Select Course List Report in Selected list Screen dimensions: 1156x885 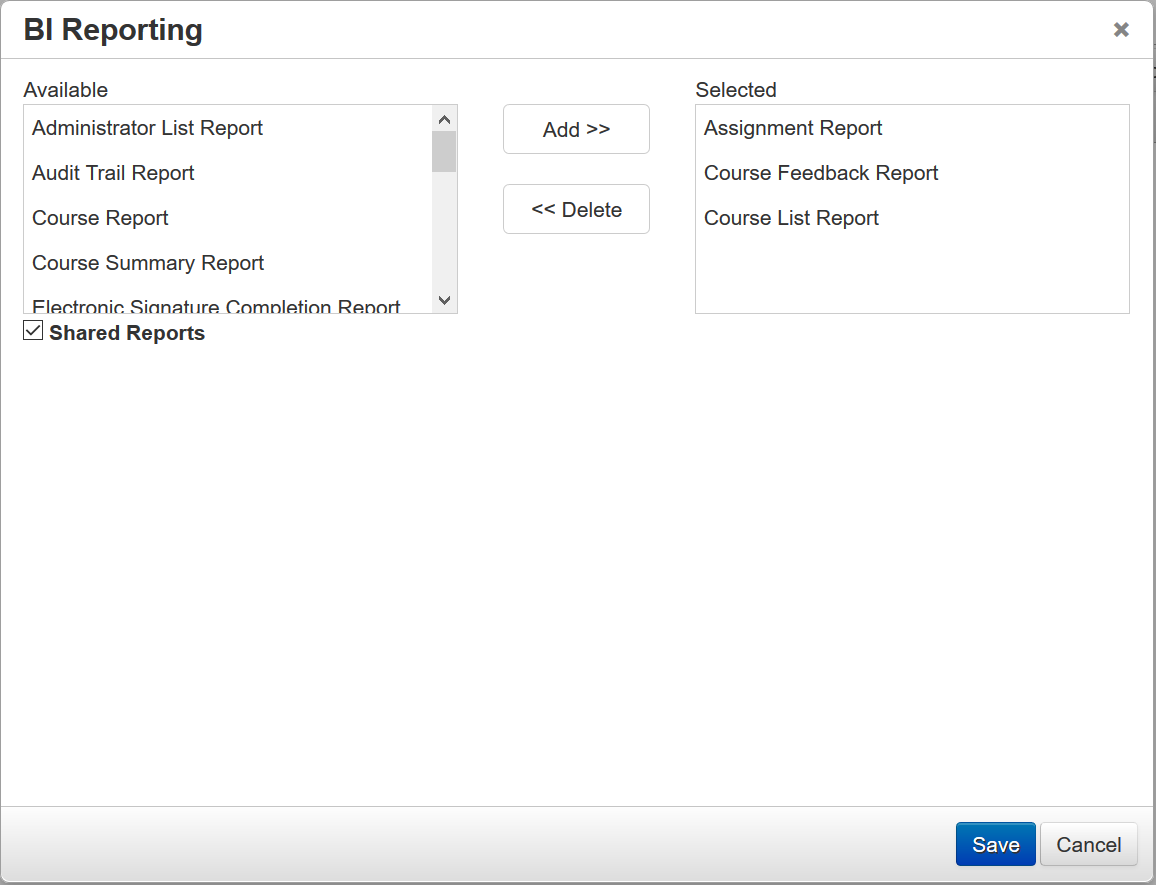pyautogui.click(x=791, y=218)
